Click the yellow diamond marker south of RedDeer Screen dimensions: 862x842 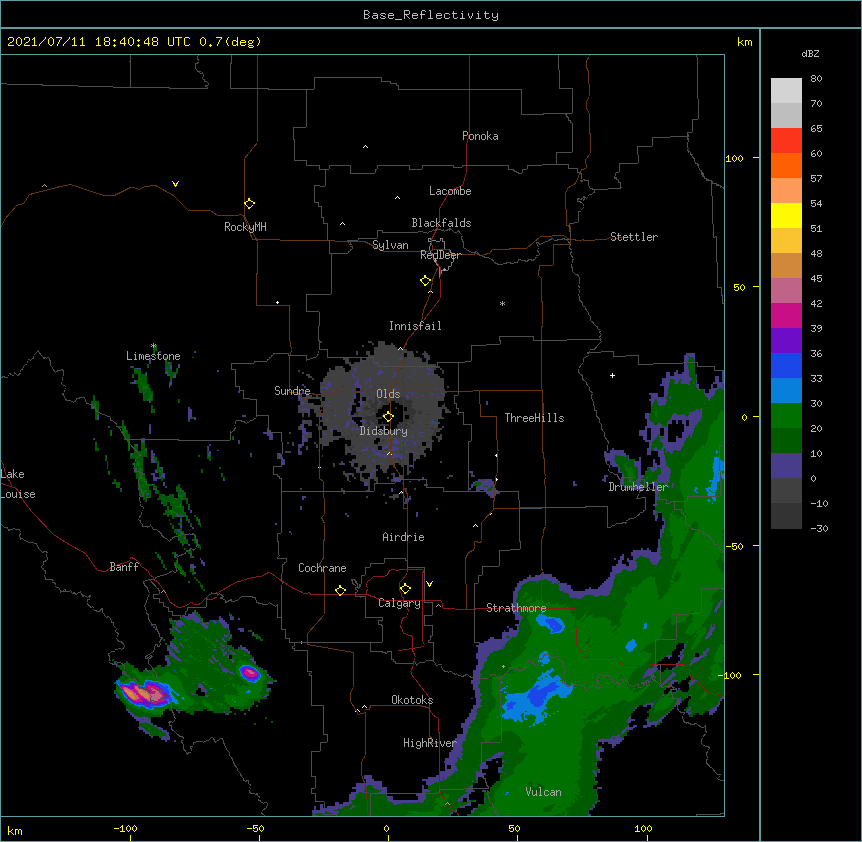(x=426, y=281)
